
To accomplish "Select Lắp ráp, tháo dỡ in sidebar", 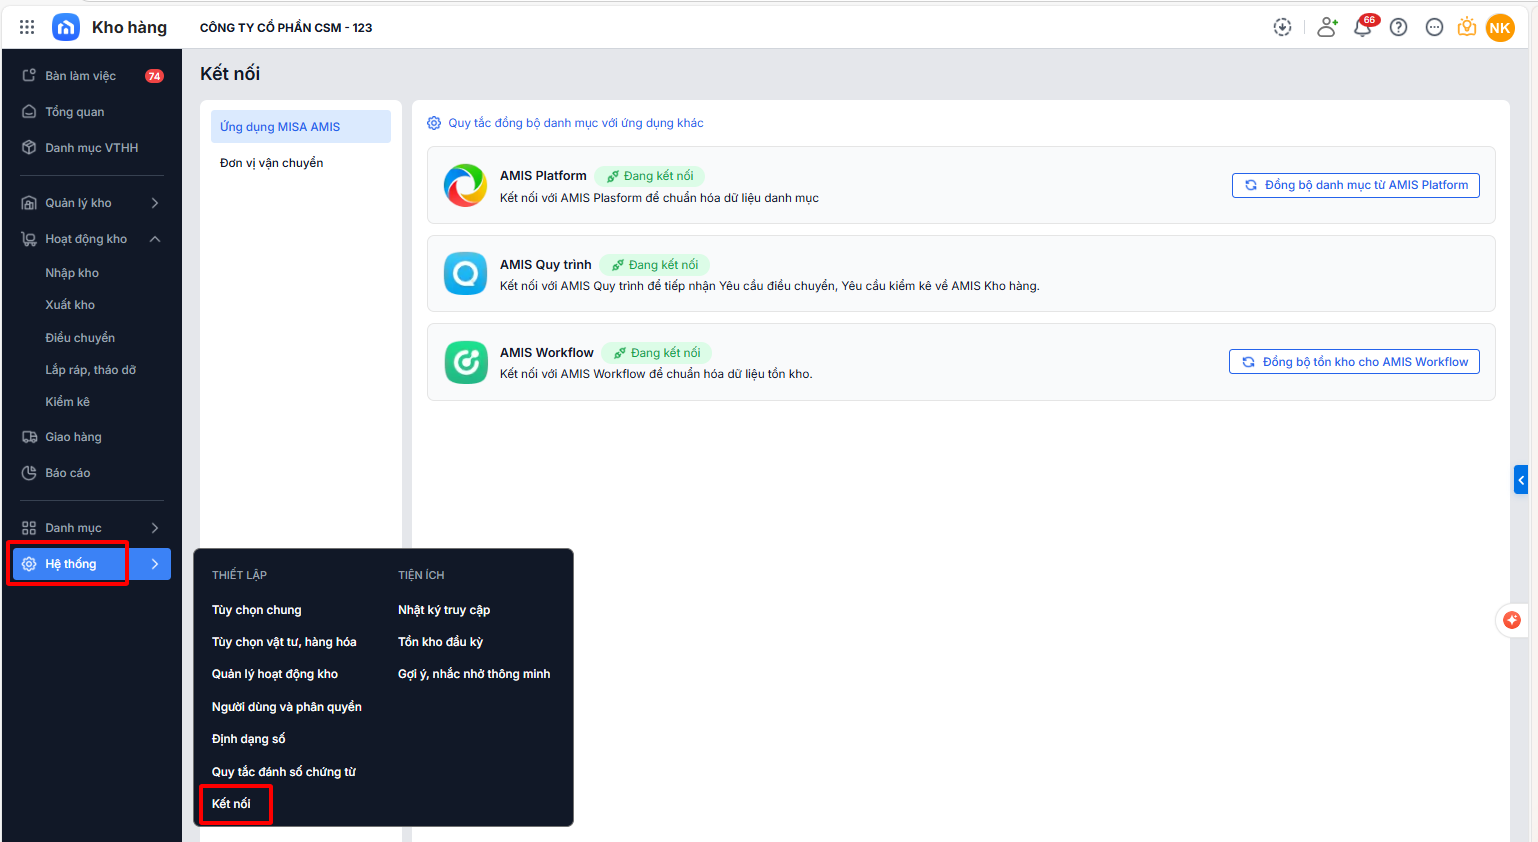I will tap(92, 370).
